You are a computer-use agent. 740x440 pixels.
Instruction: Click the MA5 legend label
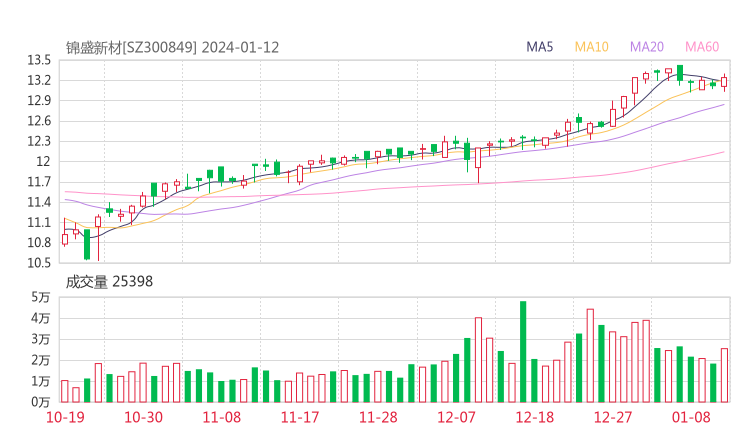tap(539, 47)
